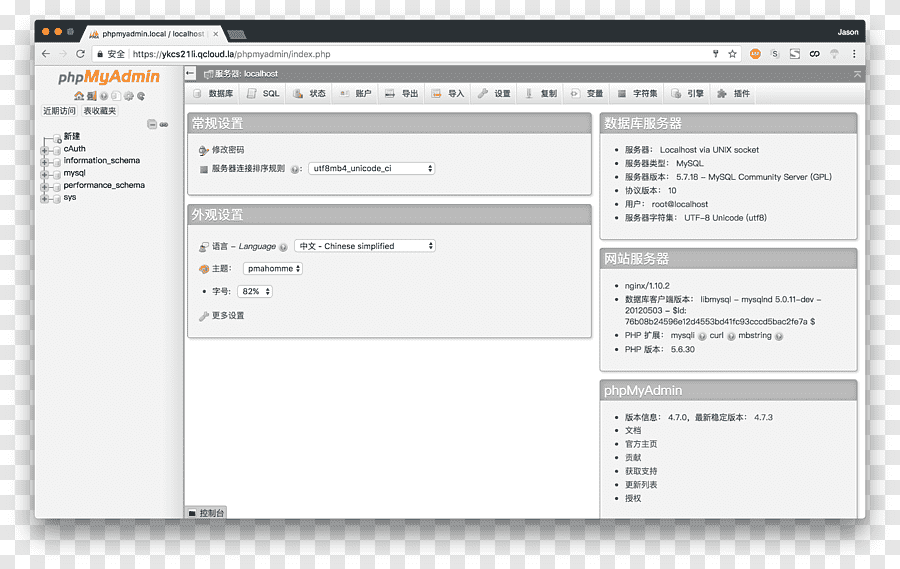Click the navigation panel link chain icon
This screenshot has width=900, height=569.
pyautogui.click(x=164, y=125)
